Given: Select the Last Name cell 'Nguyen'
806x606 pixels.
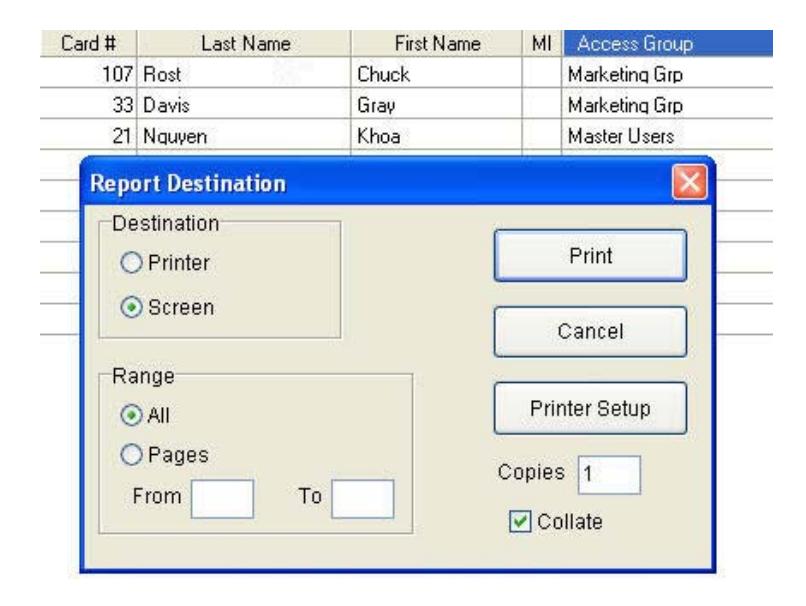Looking at the screenshot, I should point(244,136).
